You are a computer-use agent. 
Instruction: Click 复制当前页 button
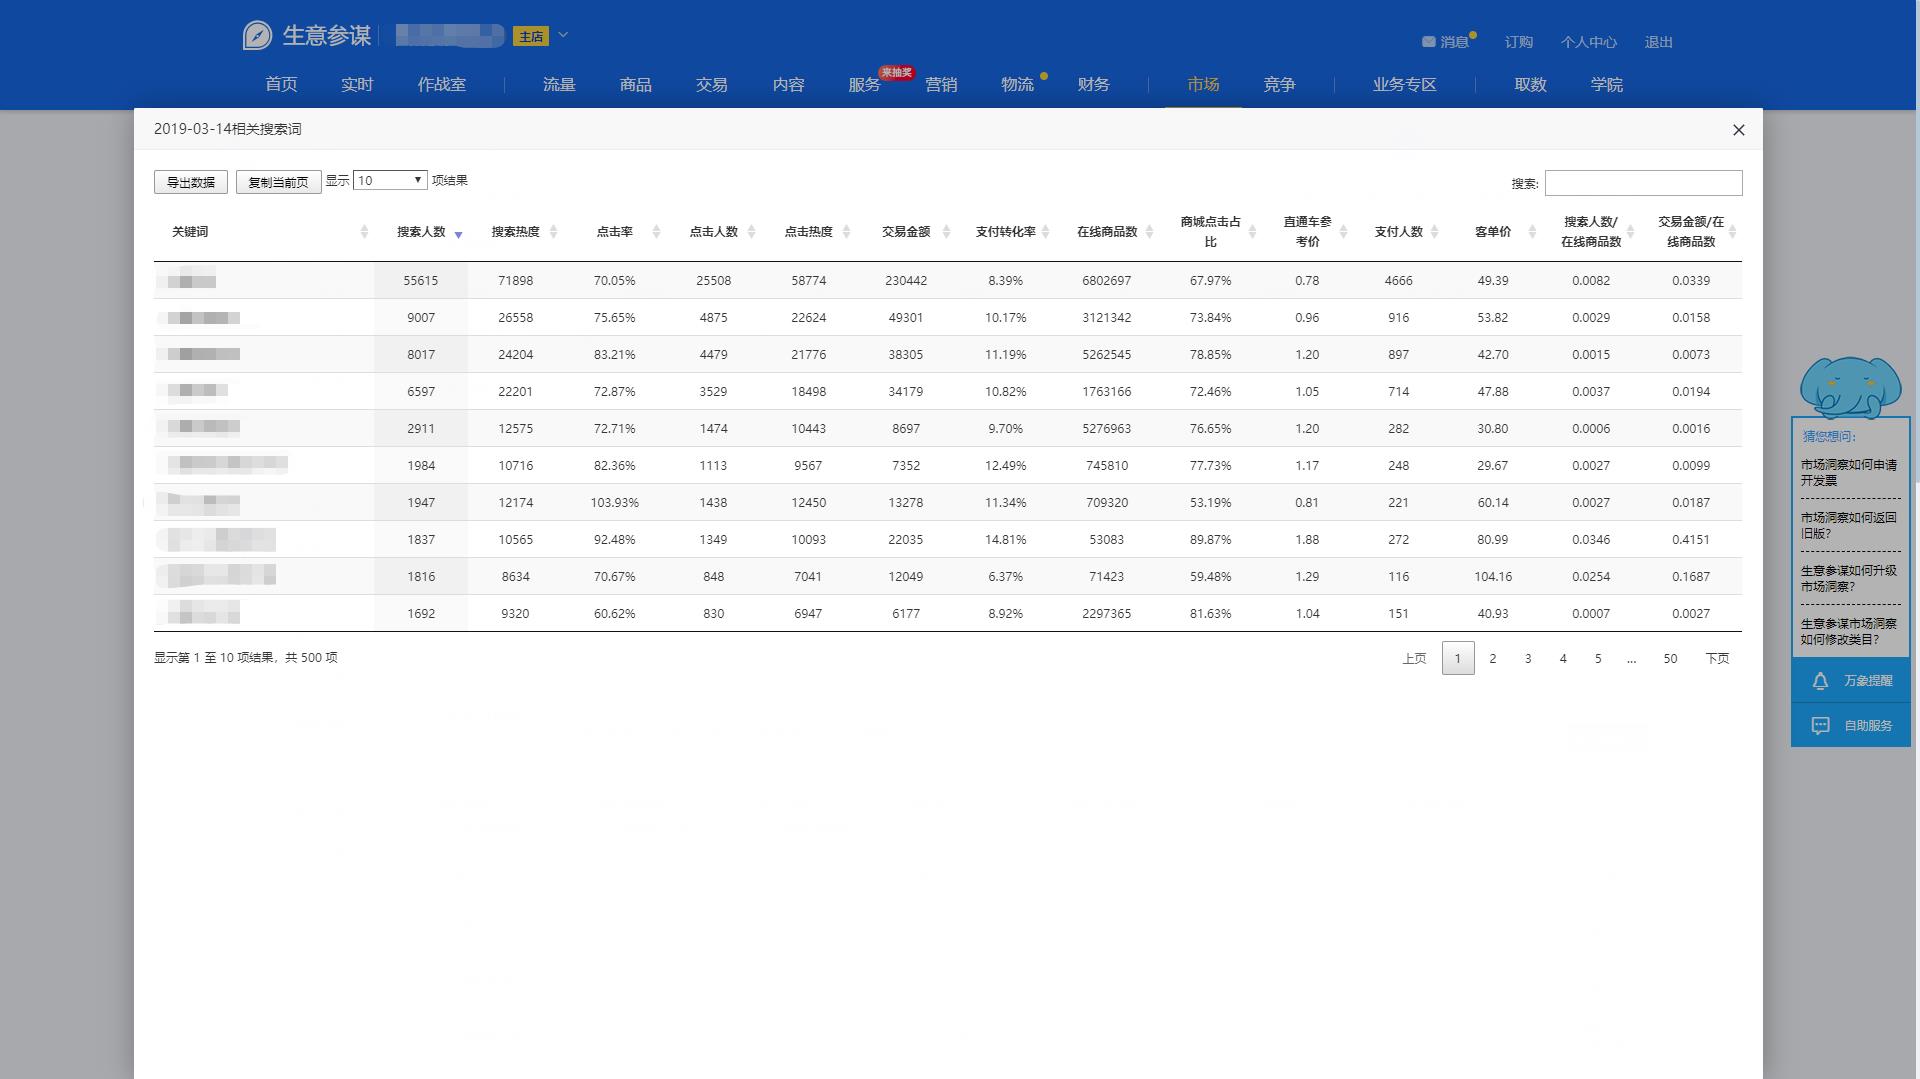pyautogui.click(x=278, y=182)
